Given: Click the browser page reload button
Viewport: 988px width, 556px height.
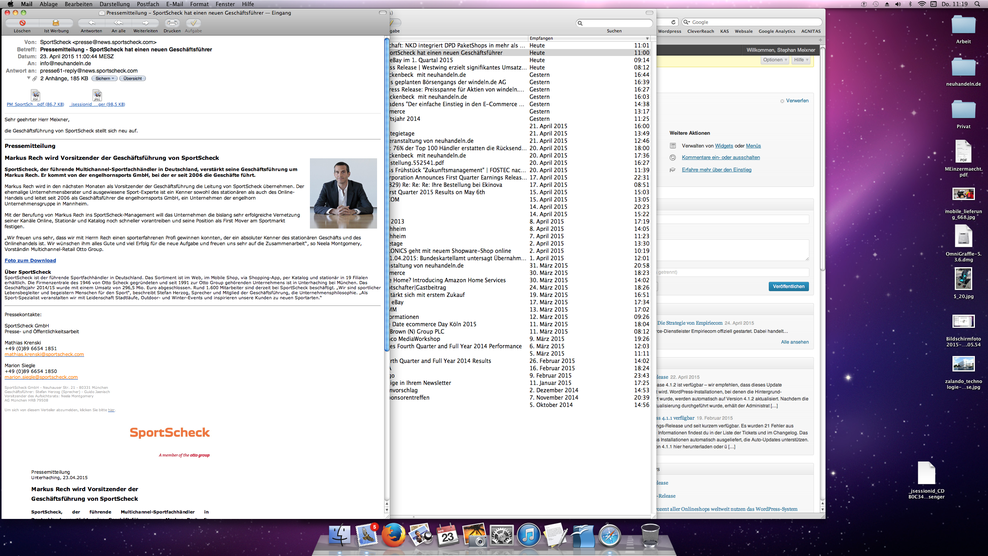Looking at the screenshot, I should (673, 22).
